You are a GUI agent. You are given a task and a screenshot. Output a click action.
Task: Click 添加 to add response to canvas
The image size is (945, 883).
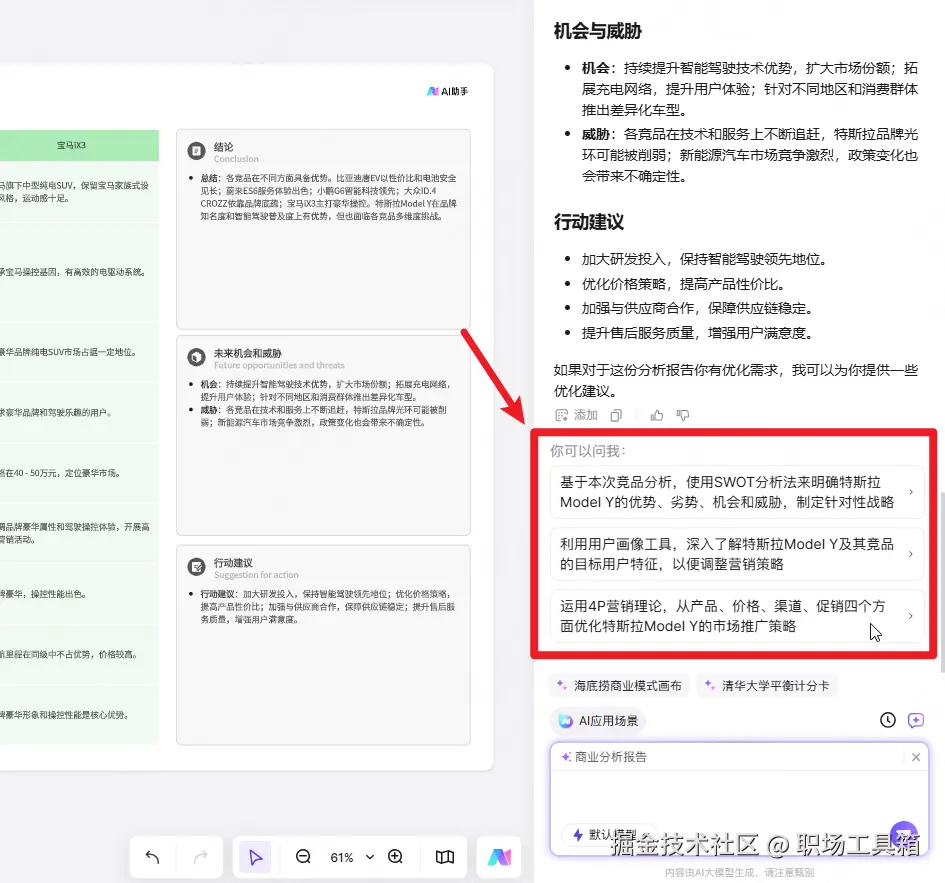[x=576, y=415]
